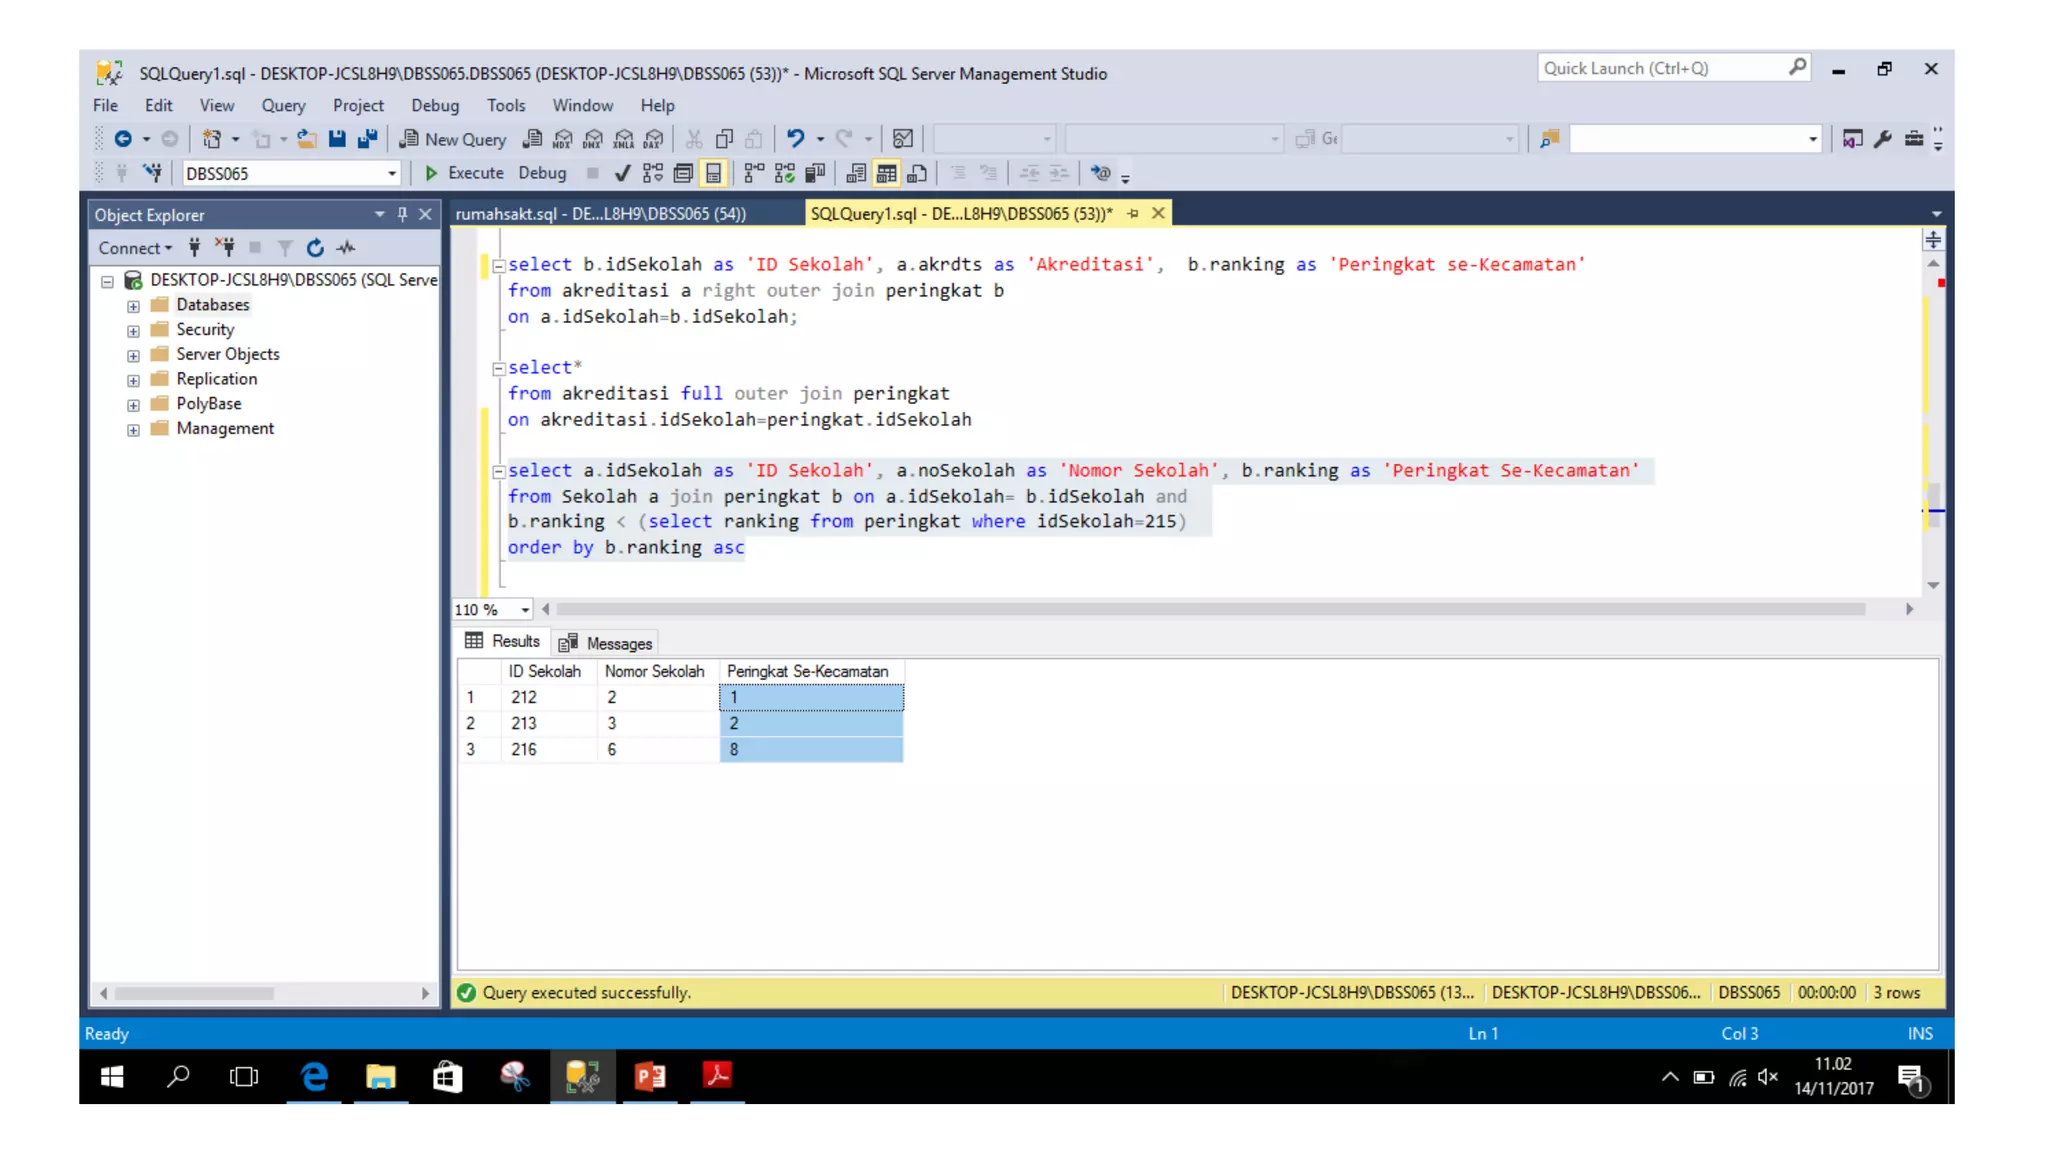Click the DAX query icon
Image resolution: width=2048 pixels, height=1152 pixels.
coord(654,139)
